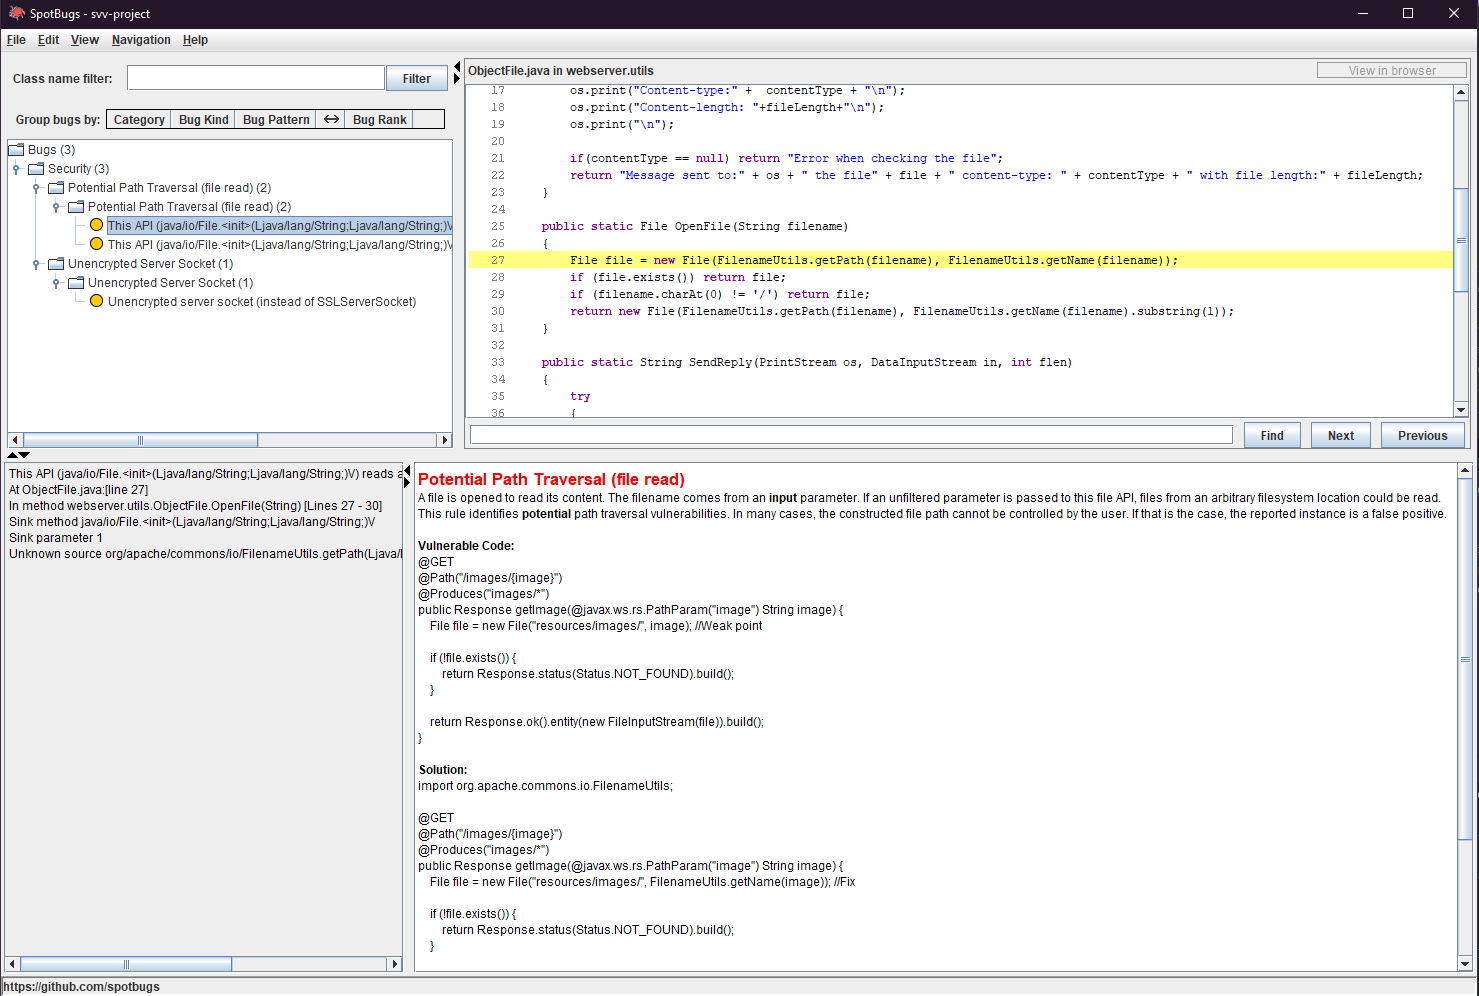The height and width of the screenshot is (996, 1479).
Task: Open the Navigation menu
Action: tap(141, 40)
